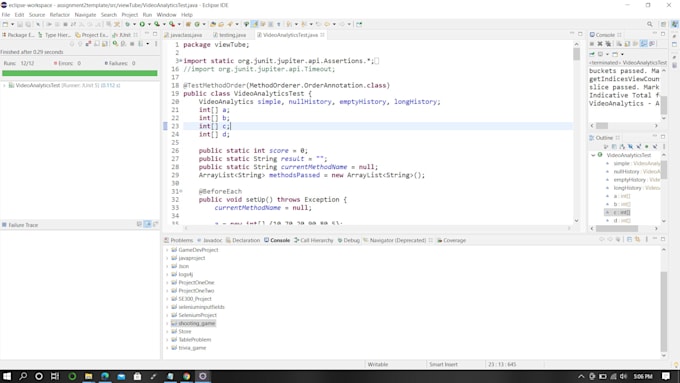Click the toolbar Search magnifier icon at right
The height and width of the screenshot is (383, 680).
tap(650, 24)
